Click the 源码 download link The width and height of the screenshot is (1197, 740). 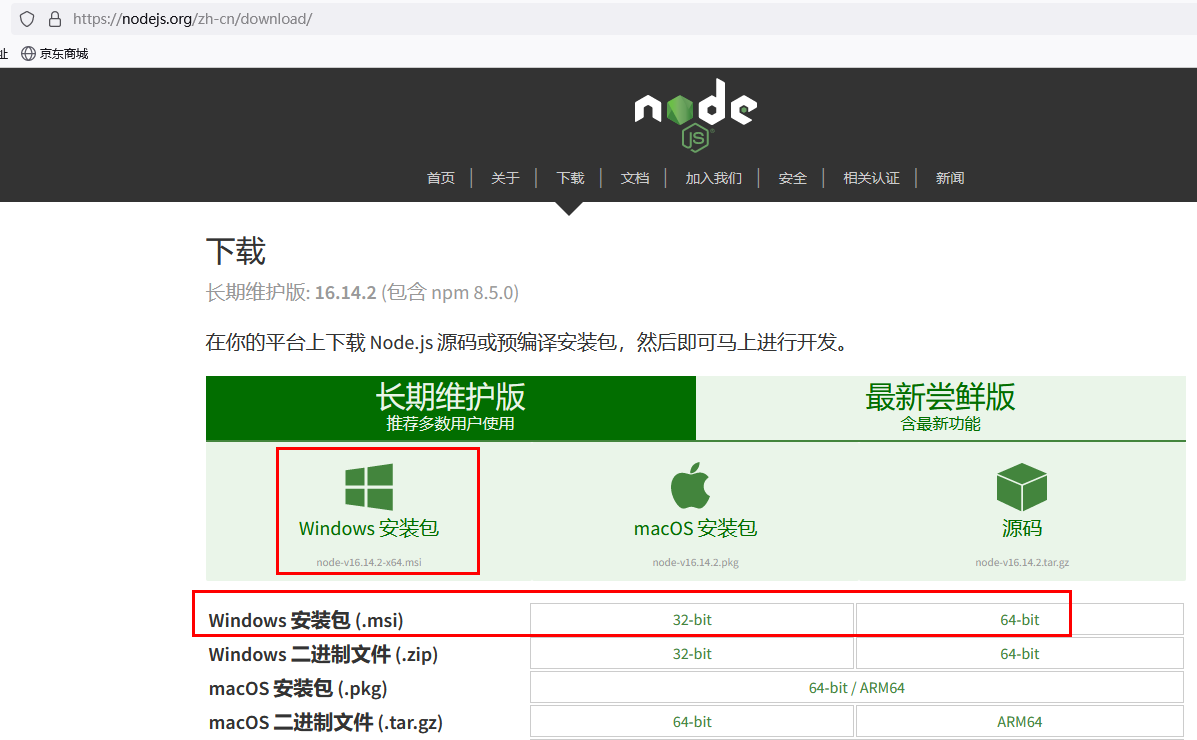1021,528
